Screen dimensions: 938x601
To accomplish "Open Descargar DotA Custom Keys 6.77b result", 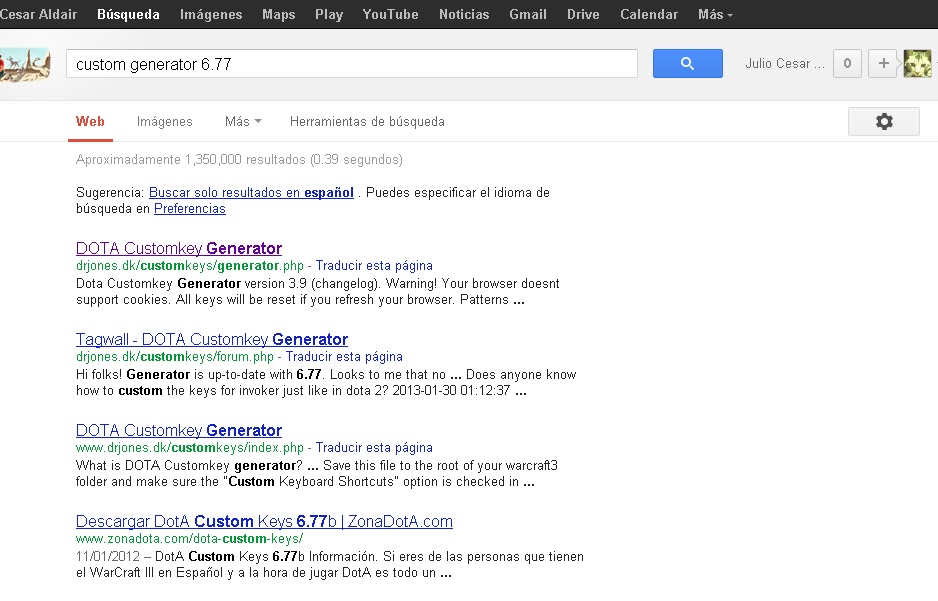I will [264, 521].
